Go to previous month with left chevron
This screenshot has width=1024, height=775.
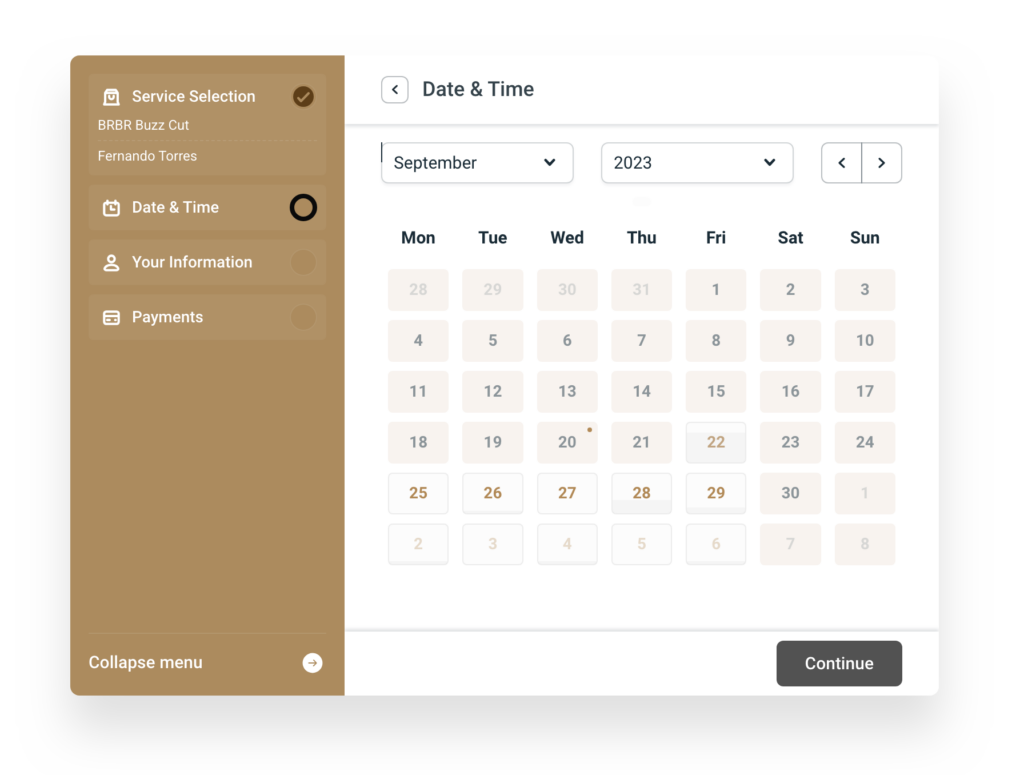coord(842,163)
